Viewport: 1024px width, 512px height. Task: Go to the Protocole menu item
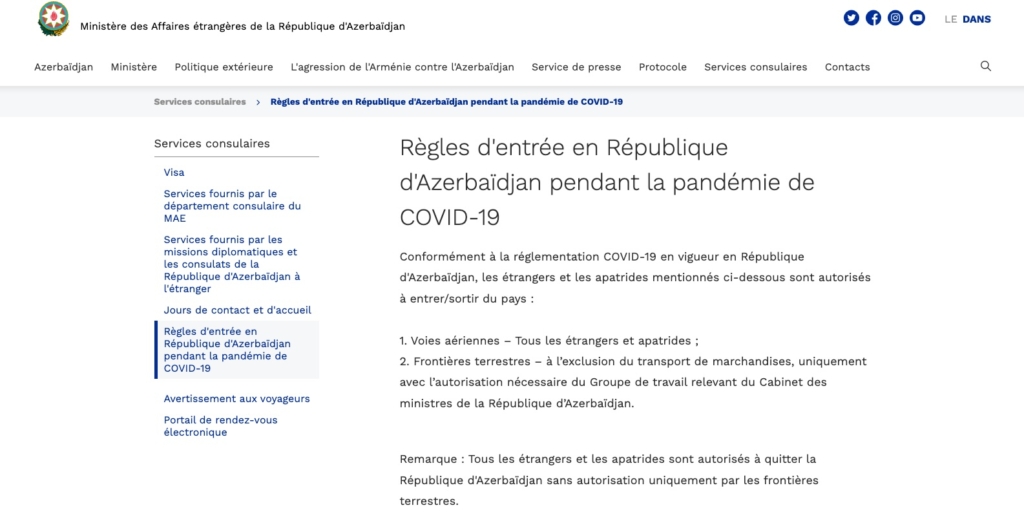pyautogui.click(x=662, y=67)
